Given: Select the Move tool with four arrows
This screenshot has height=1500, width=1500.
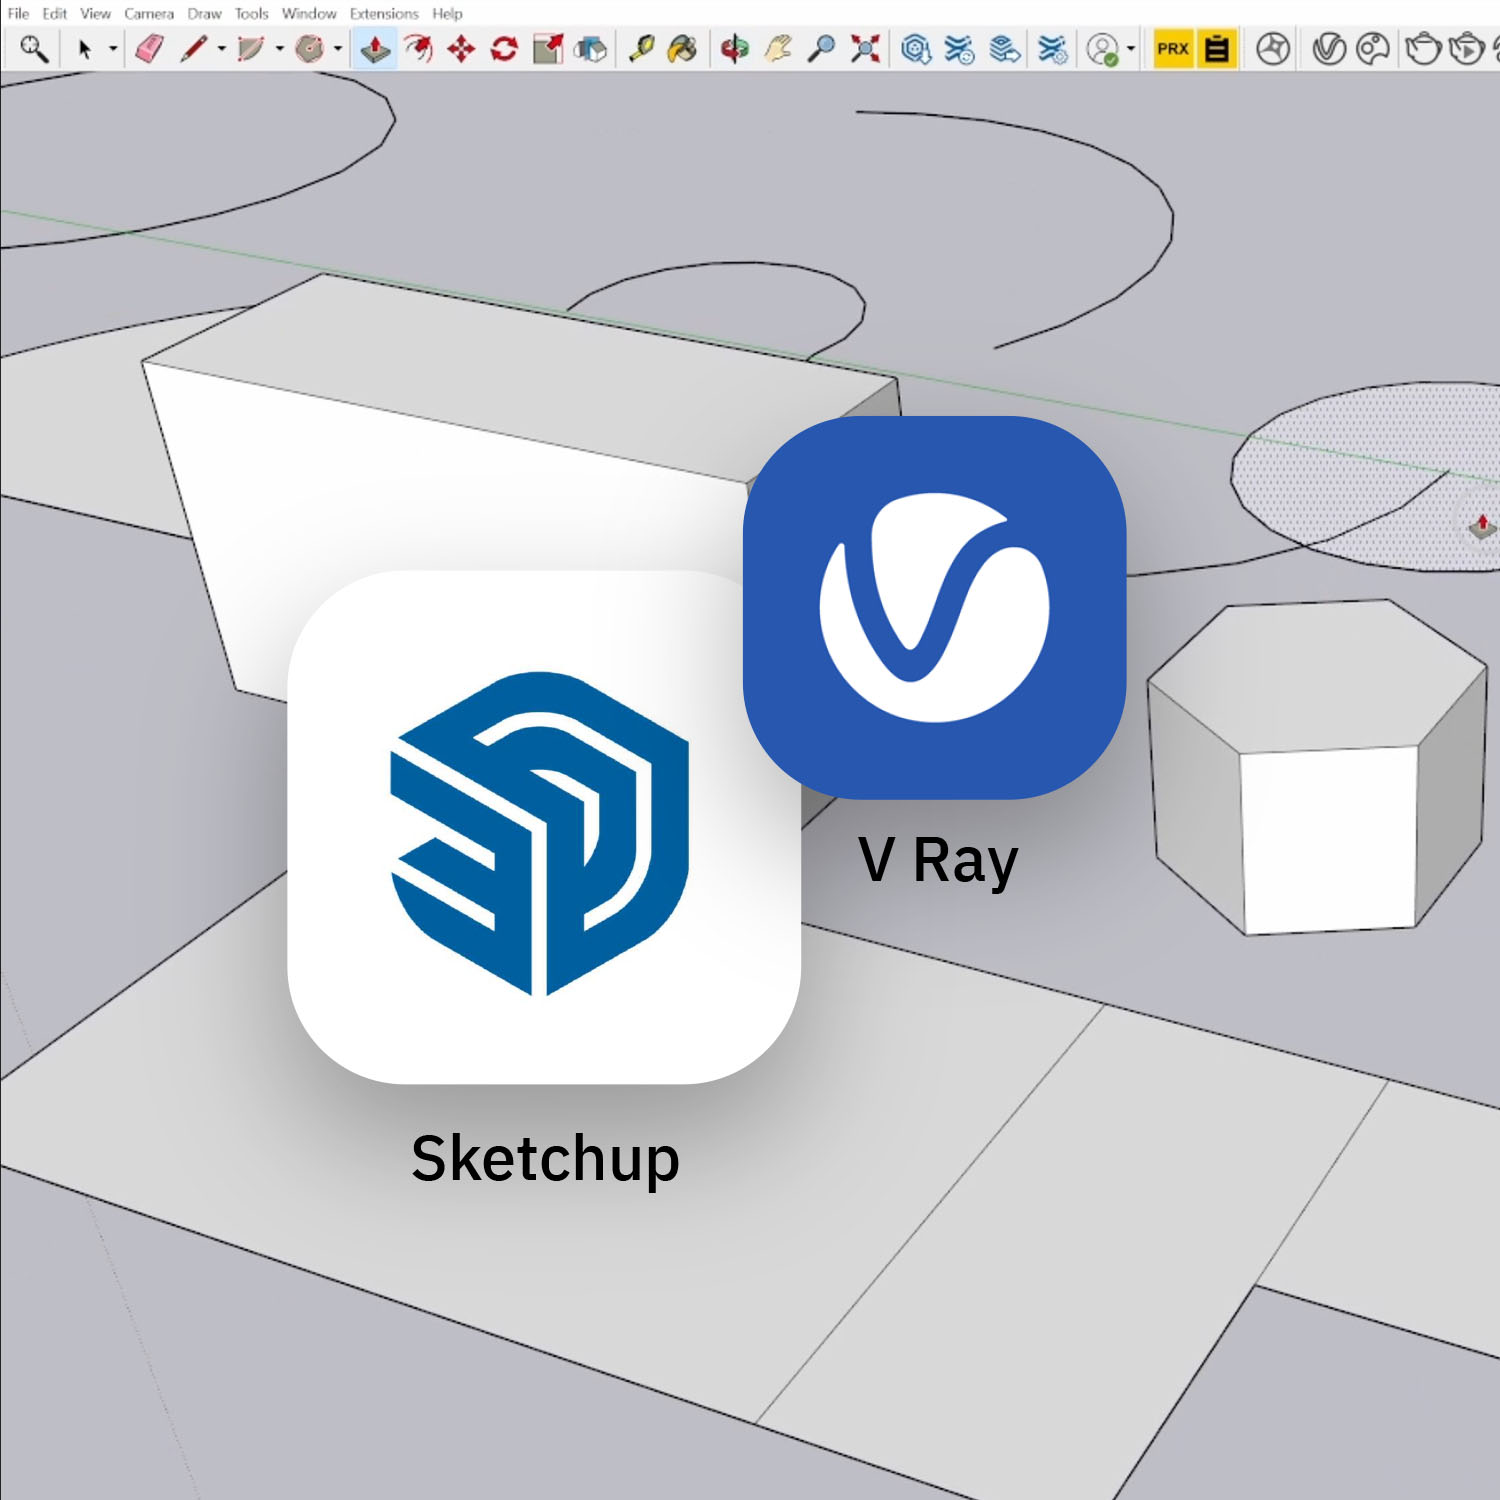Looking at the screenshot, I should click(461, 48).
